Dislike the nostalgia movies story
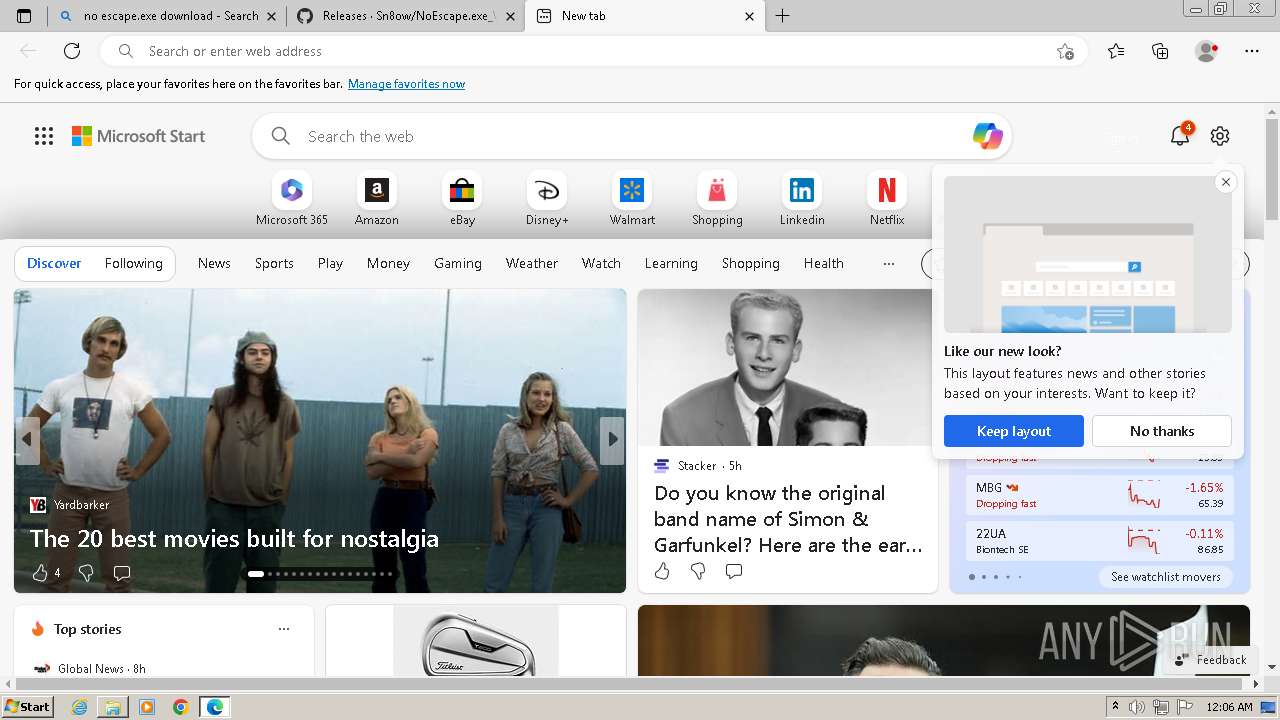Image resolution: width=1280 pixels, height=720 pixels. point(86,573)
